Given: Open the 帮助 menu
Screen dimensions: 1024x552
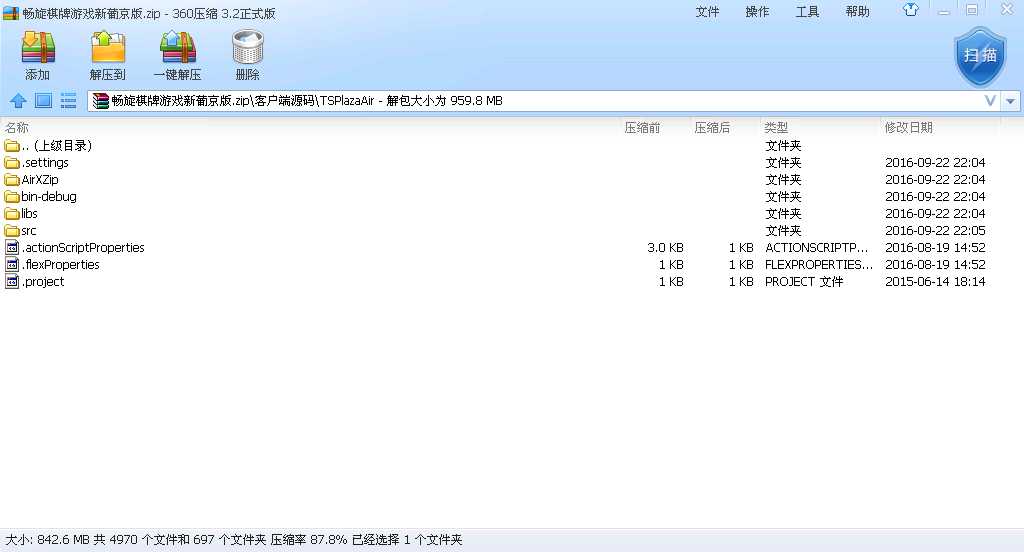Looking at the screenshot, I should (857, 12).
